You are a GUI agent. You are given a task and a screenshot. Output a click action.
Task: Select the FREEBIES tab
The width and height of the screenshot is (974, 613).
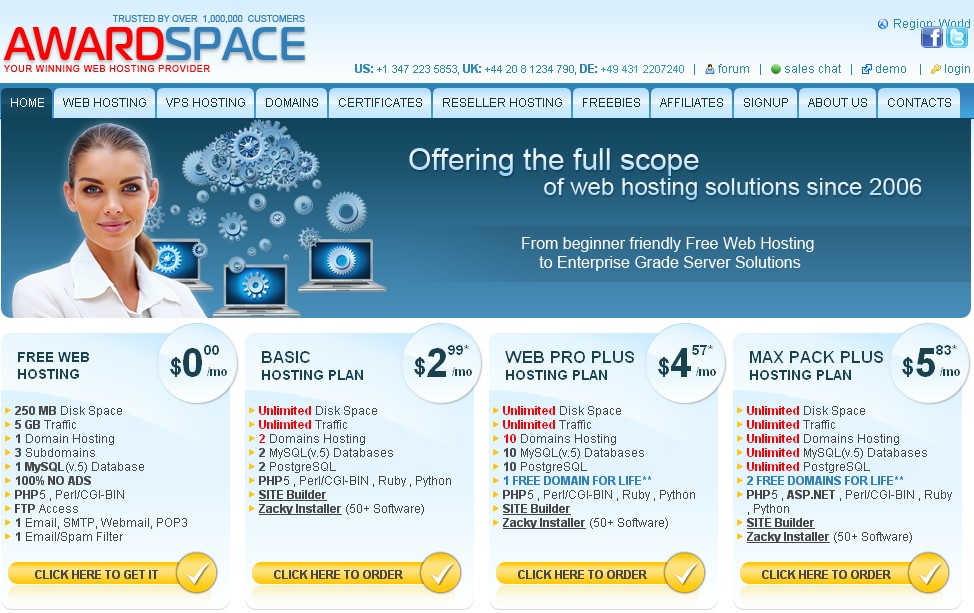[x=611, y=102]
